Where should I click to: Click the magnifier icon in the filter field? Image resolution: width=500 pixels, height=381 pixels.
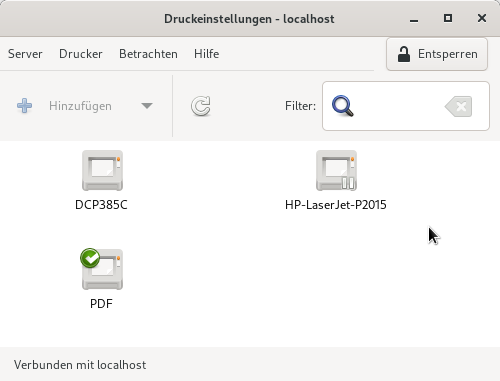(343, 106)
